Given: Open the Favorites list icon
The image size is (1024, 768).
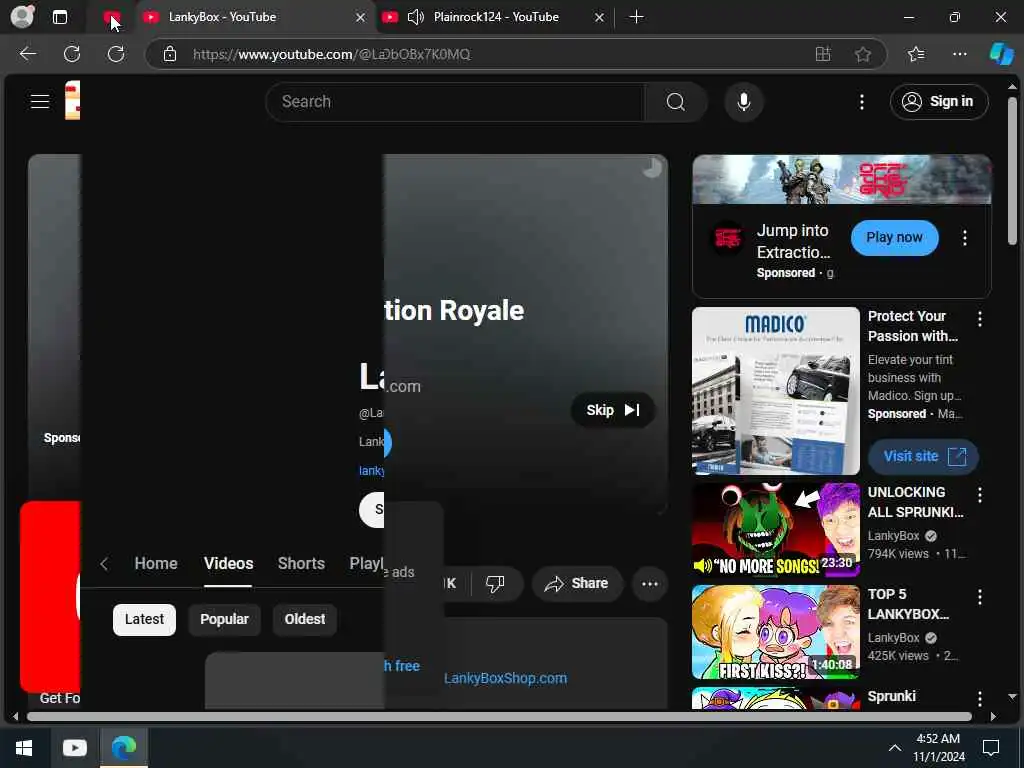Looking at the screenshot, I should 916,54.
